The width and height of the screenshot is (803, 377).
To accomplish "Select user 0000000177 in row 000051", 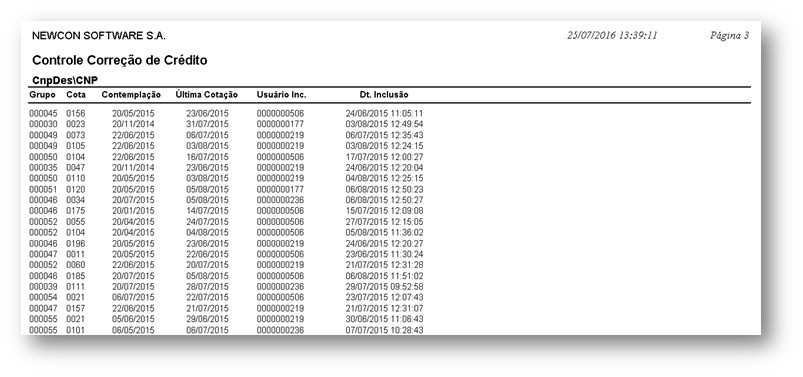I will coord(280,190).
